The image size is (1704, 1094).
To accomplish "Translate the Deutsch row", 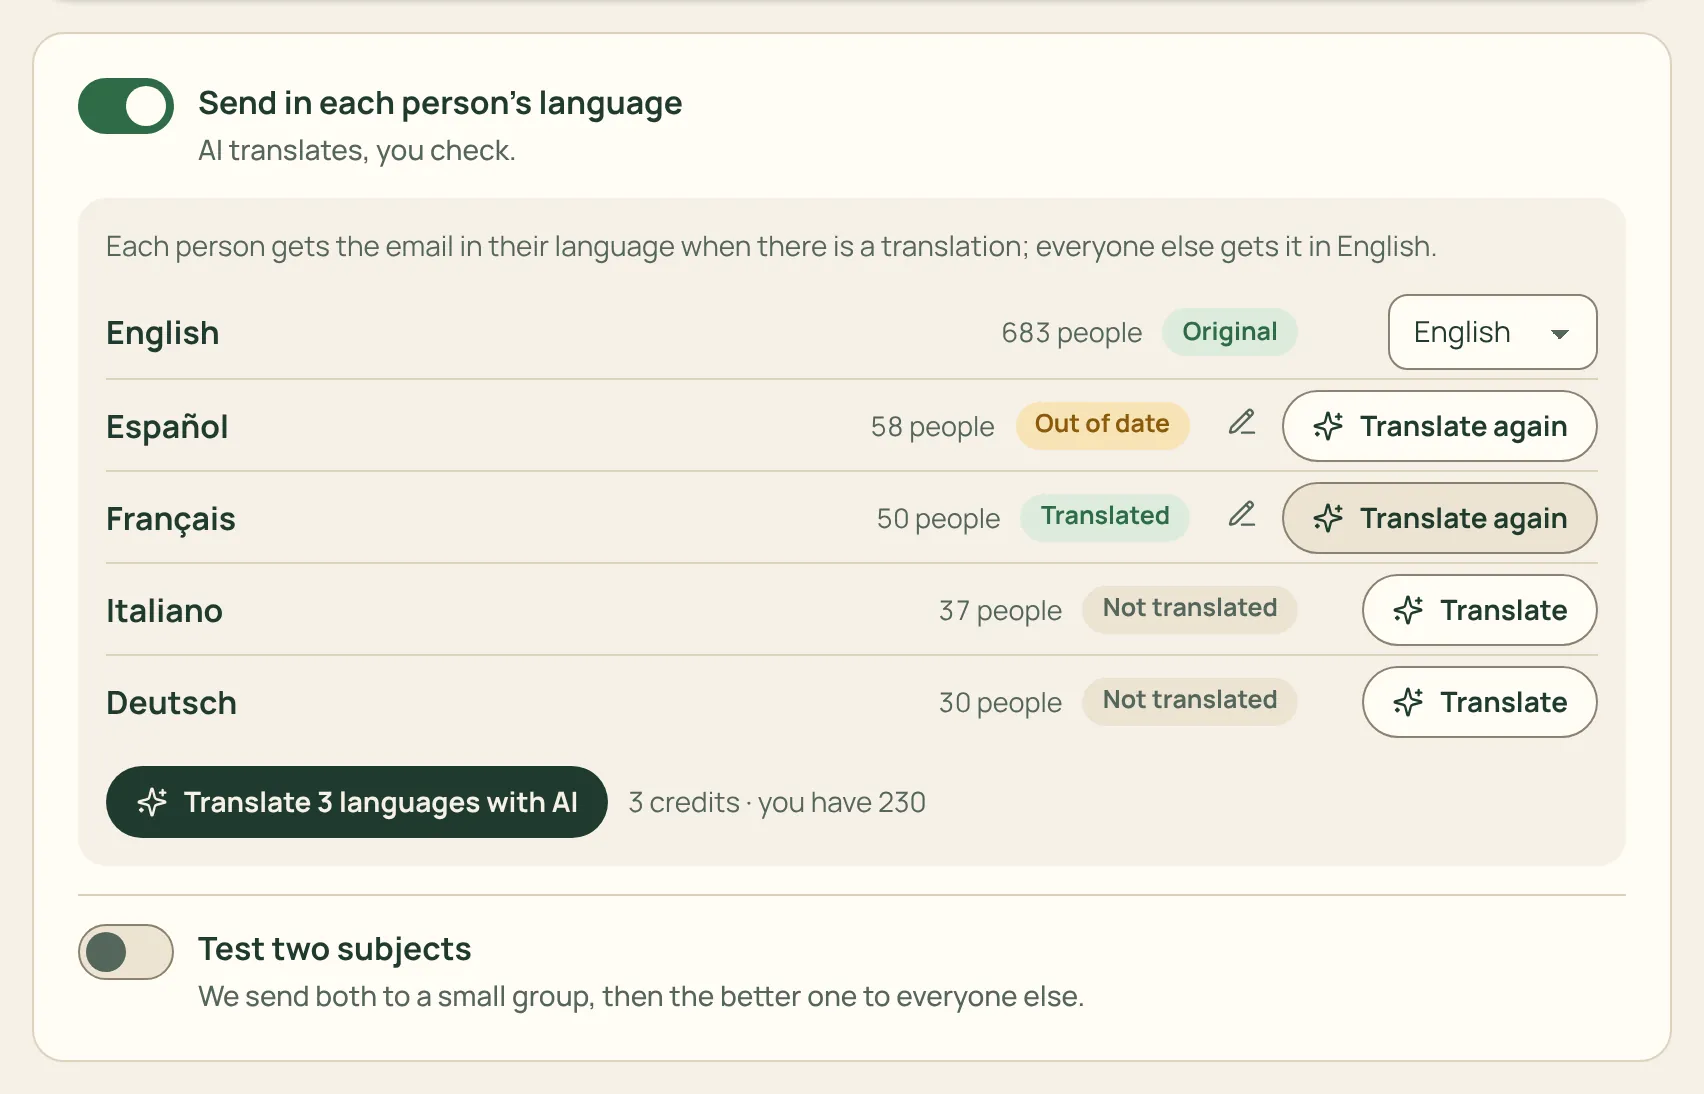I will tap(1479, 702).
